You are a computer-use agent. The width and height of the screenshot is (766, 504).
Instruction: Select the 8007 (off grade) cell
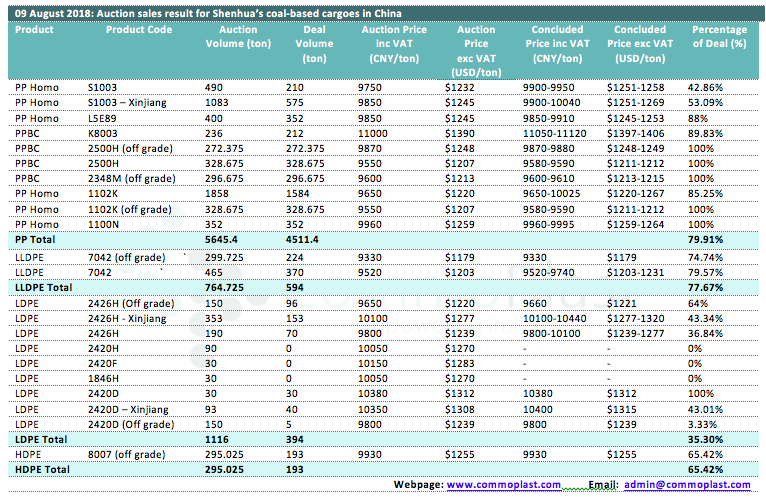coord(126,453)
